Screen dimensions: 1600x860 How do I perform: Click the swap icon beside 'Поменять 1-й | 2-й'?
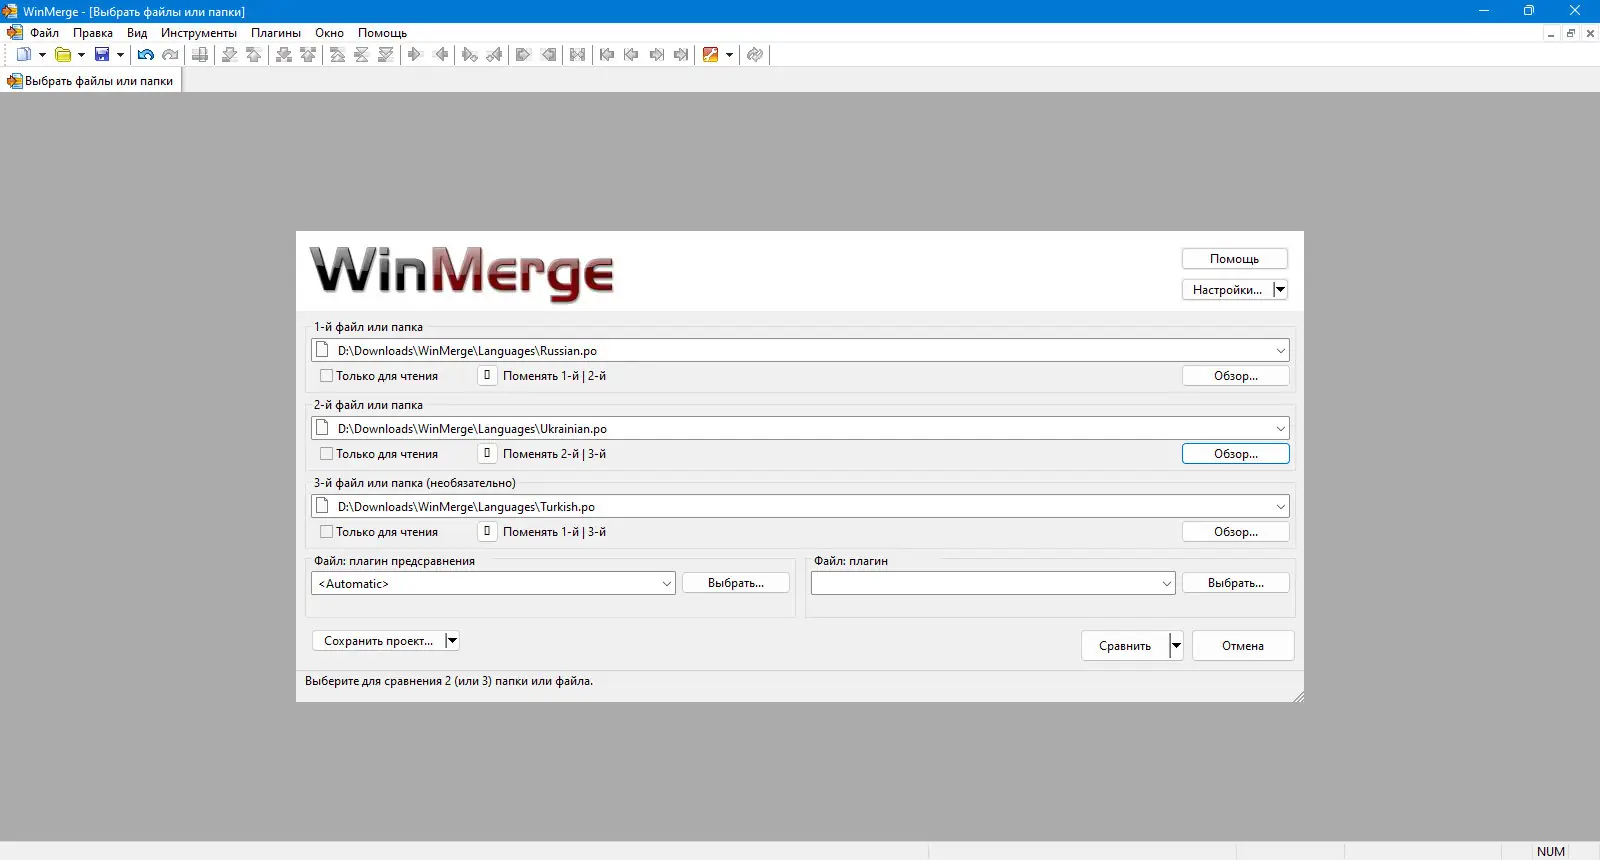[x=487, y=376]
